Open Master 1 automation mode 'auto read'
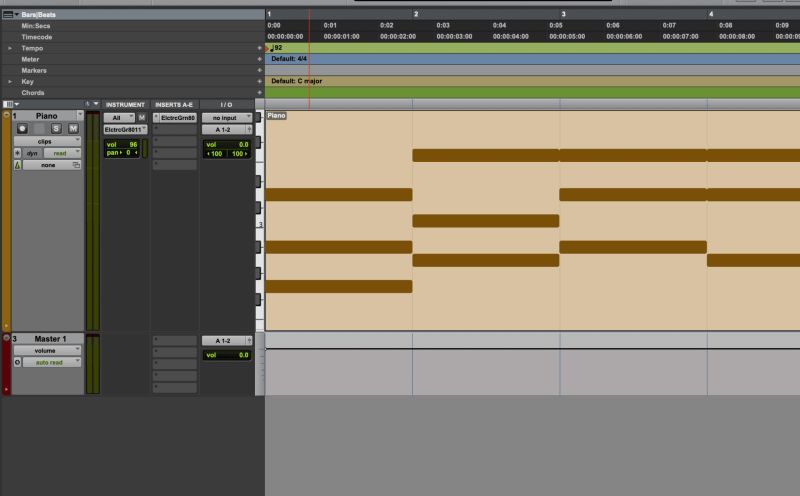Viewport: 800px width, 496px height. click(52, 362)
